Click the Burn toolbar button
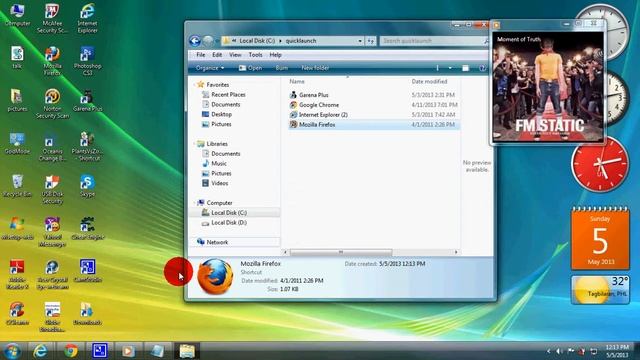This screenshot has width=640, height=360. tap(282, 68)
